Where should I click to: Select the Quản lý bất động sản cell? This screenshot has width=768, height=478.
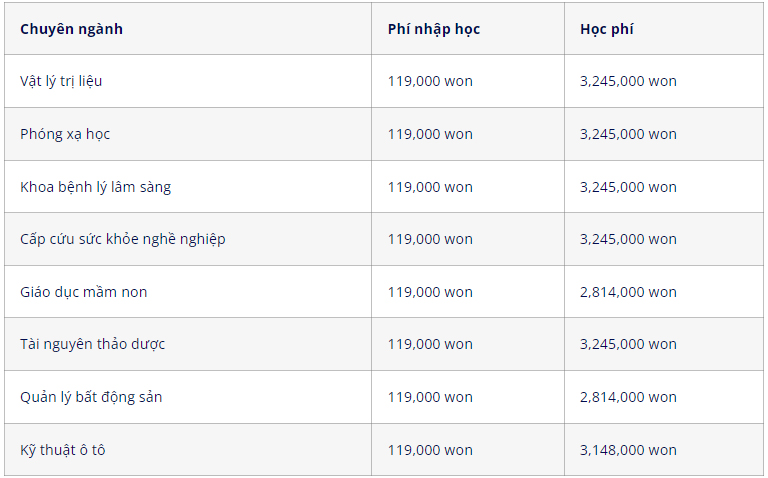188,397
